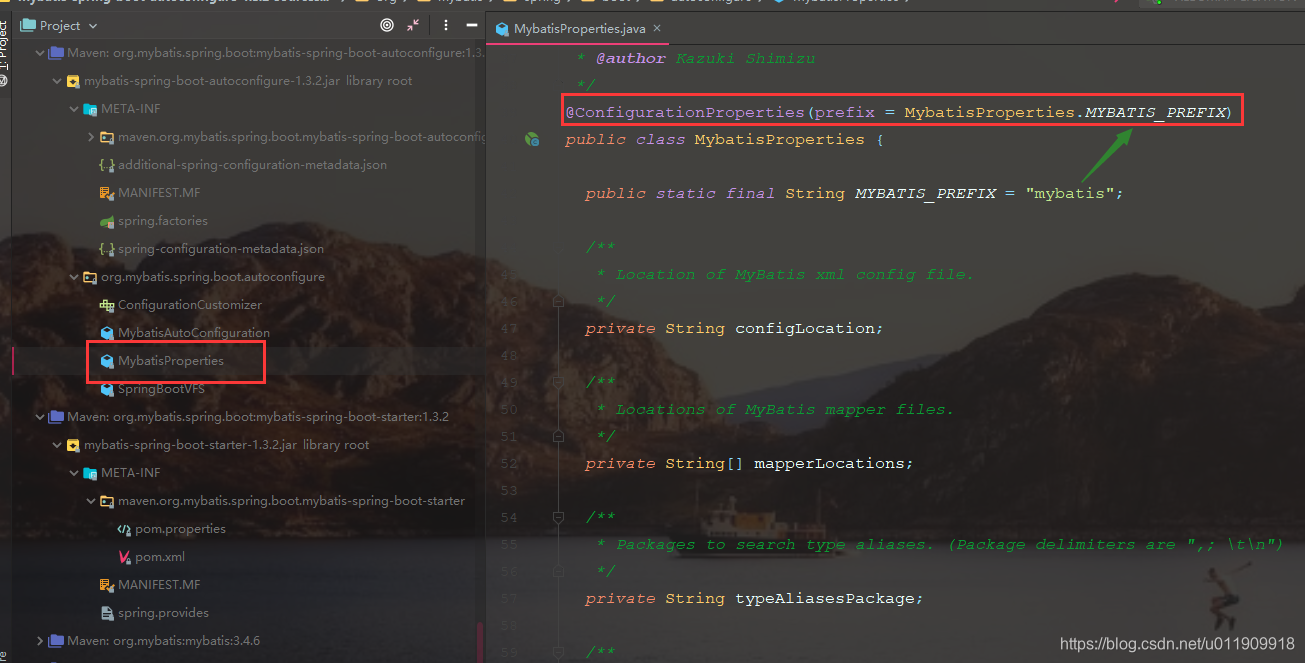Select ConfigurationCustomizer interface

(190, 304)
